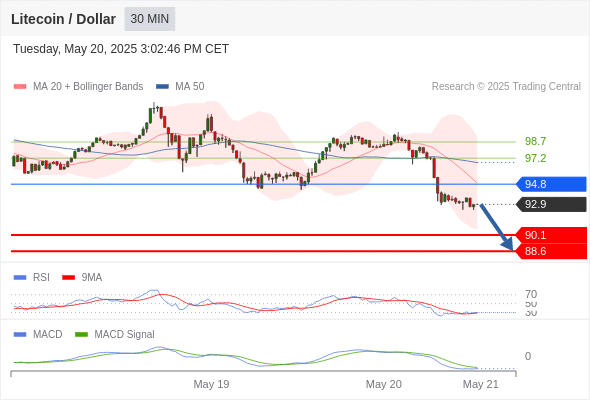Click the blue downward forecast arrow
This screenshot has width=590, height=400.
(x=497, y=227)
